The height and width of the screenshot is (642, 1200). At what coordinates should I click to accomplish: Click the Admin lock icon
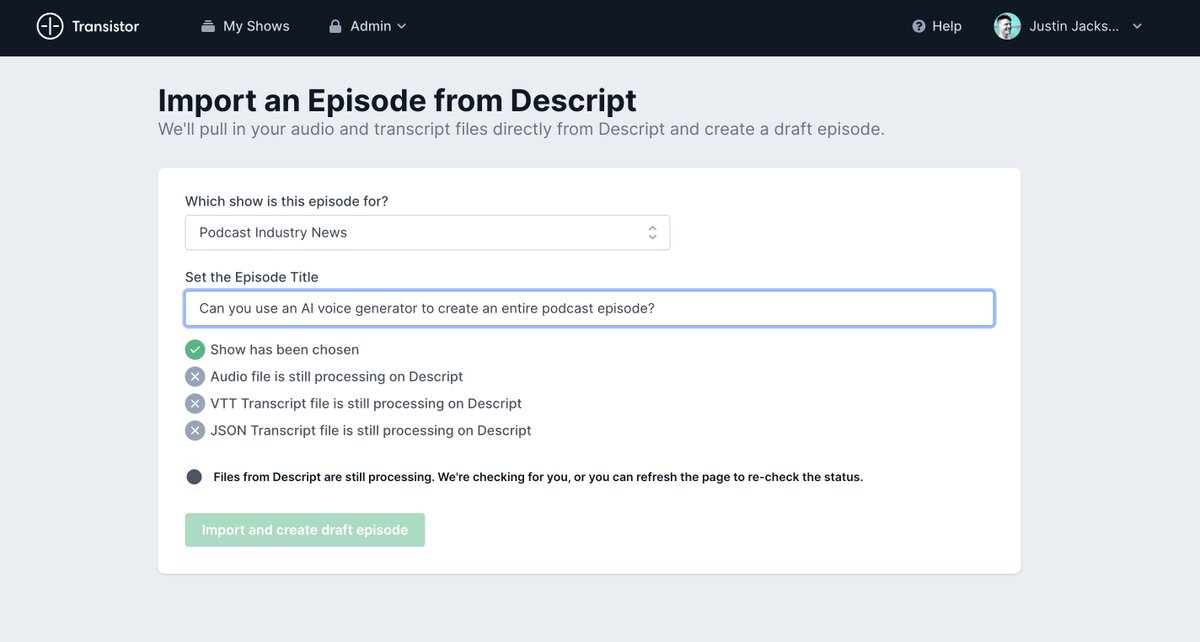pyautogui.click(x=336, y=27)
